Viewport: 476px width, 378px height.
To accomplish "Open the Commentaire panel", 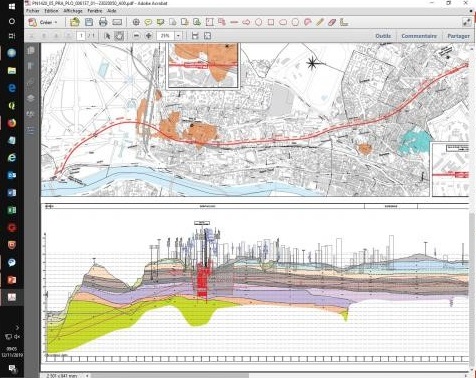I will (419, 36).
